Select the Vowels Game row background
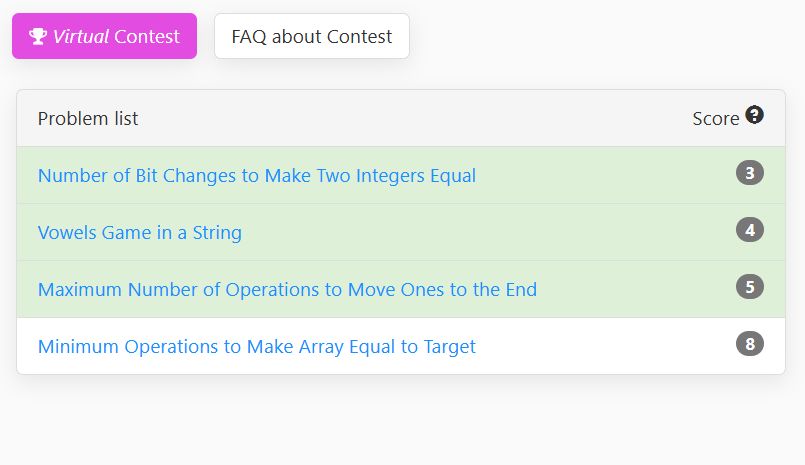This screenshot has height=465, width=805. pyautogui.click(x=401, y=232)
